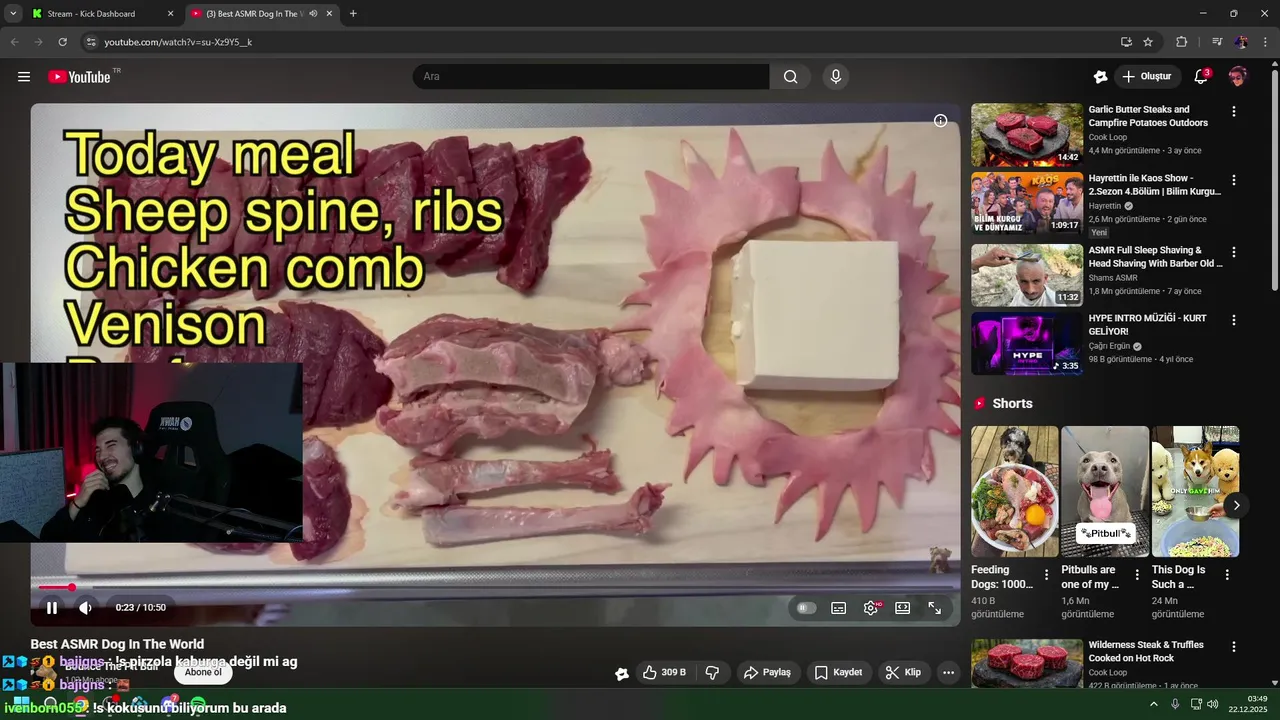The image size is (1280, 720).
Task: Mute the video volume
Action: (86, 607)
